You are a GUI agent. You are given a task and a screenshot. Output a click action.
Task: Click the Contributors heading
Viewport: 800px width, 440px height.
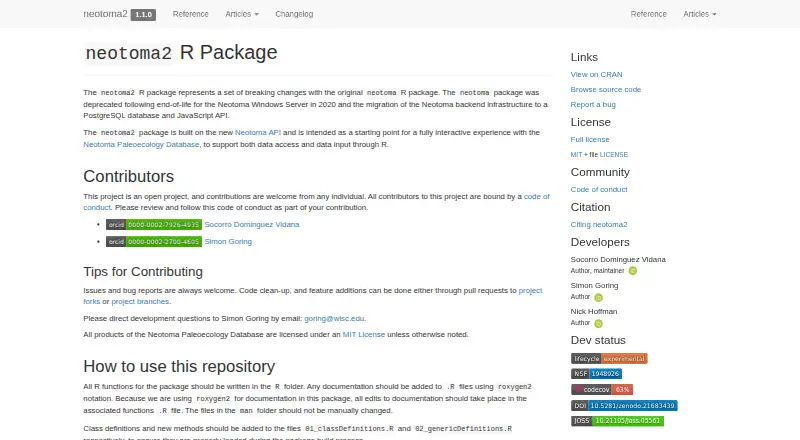(x=129, y=176)
